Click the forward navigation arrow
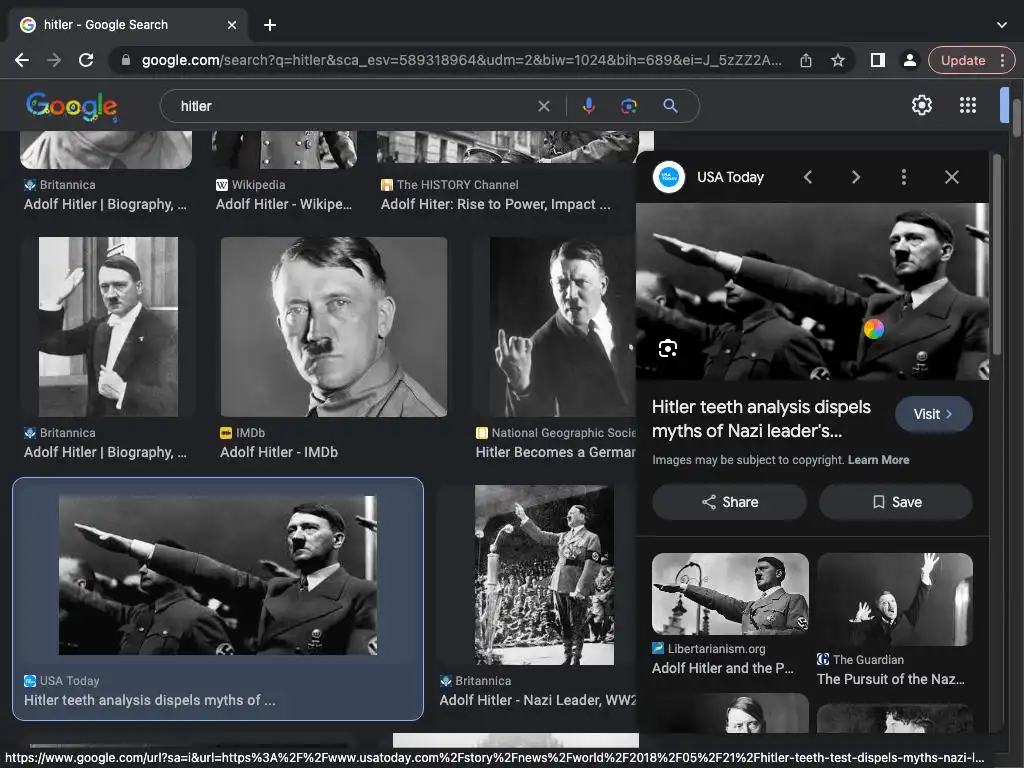Image resolution: width=1024 pixels, height=768 pixels. pos(54,60)
